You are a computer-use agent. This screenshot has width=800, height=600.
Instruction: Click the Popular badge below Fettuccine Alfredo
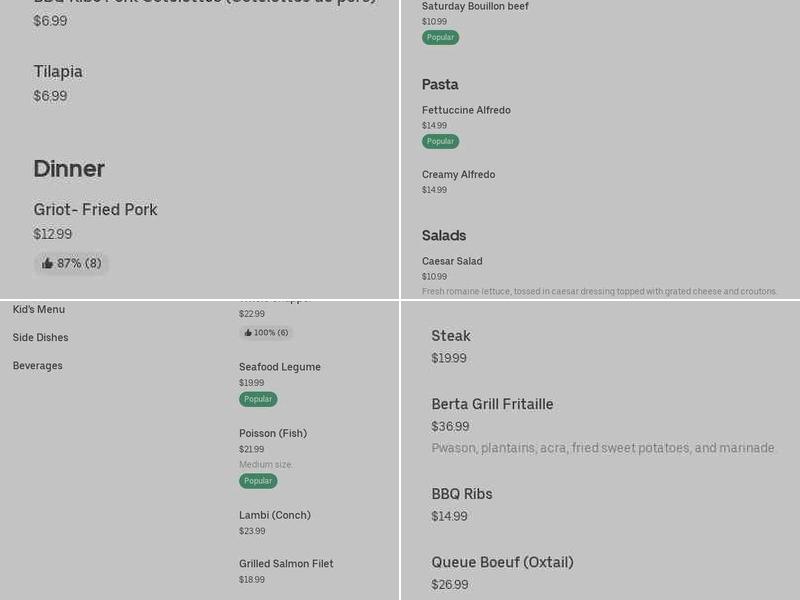tap(440, 141)
